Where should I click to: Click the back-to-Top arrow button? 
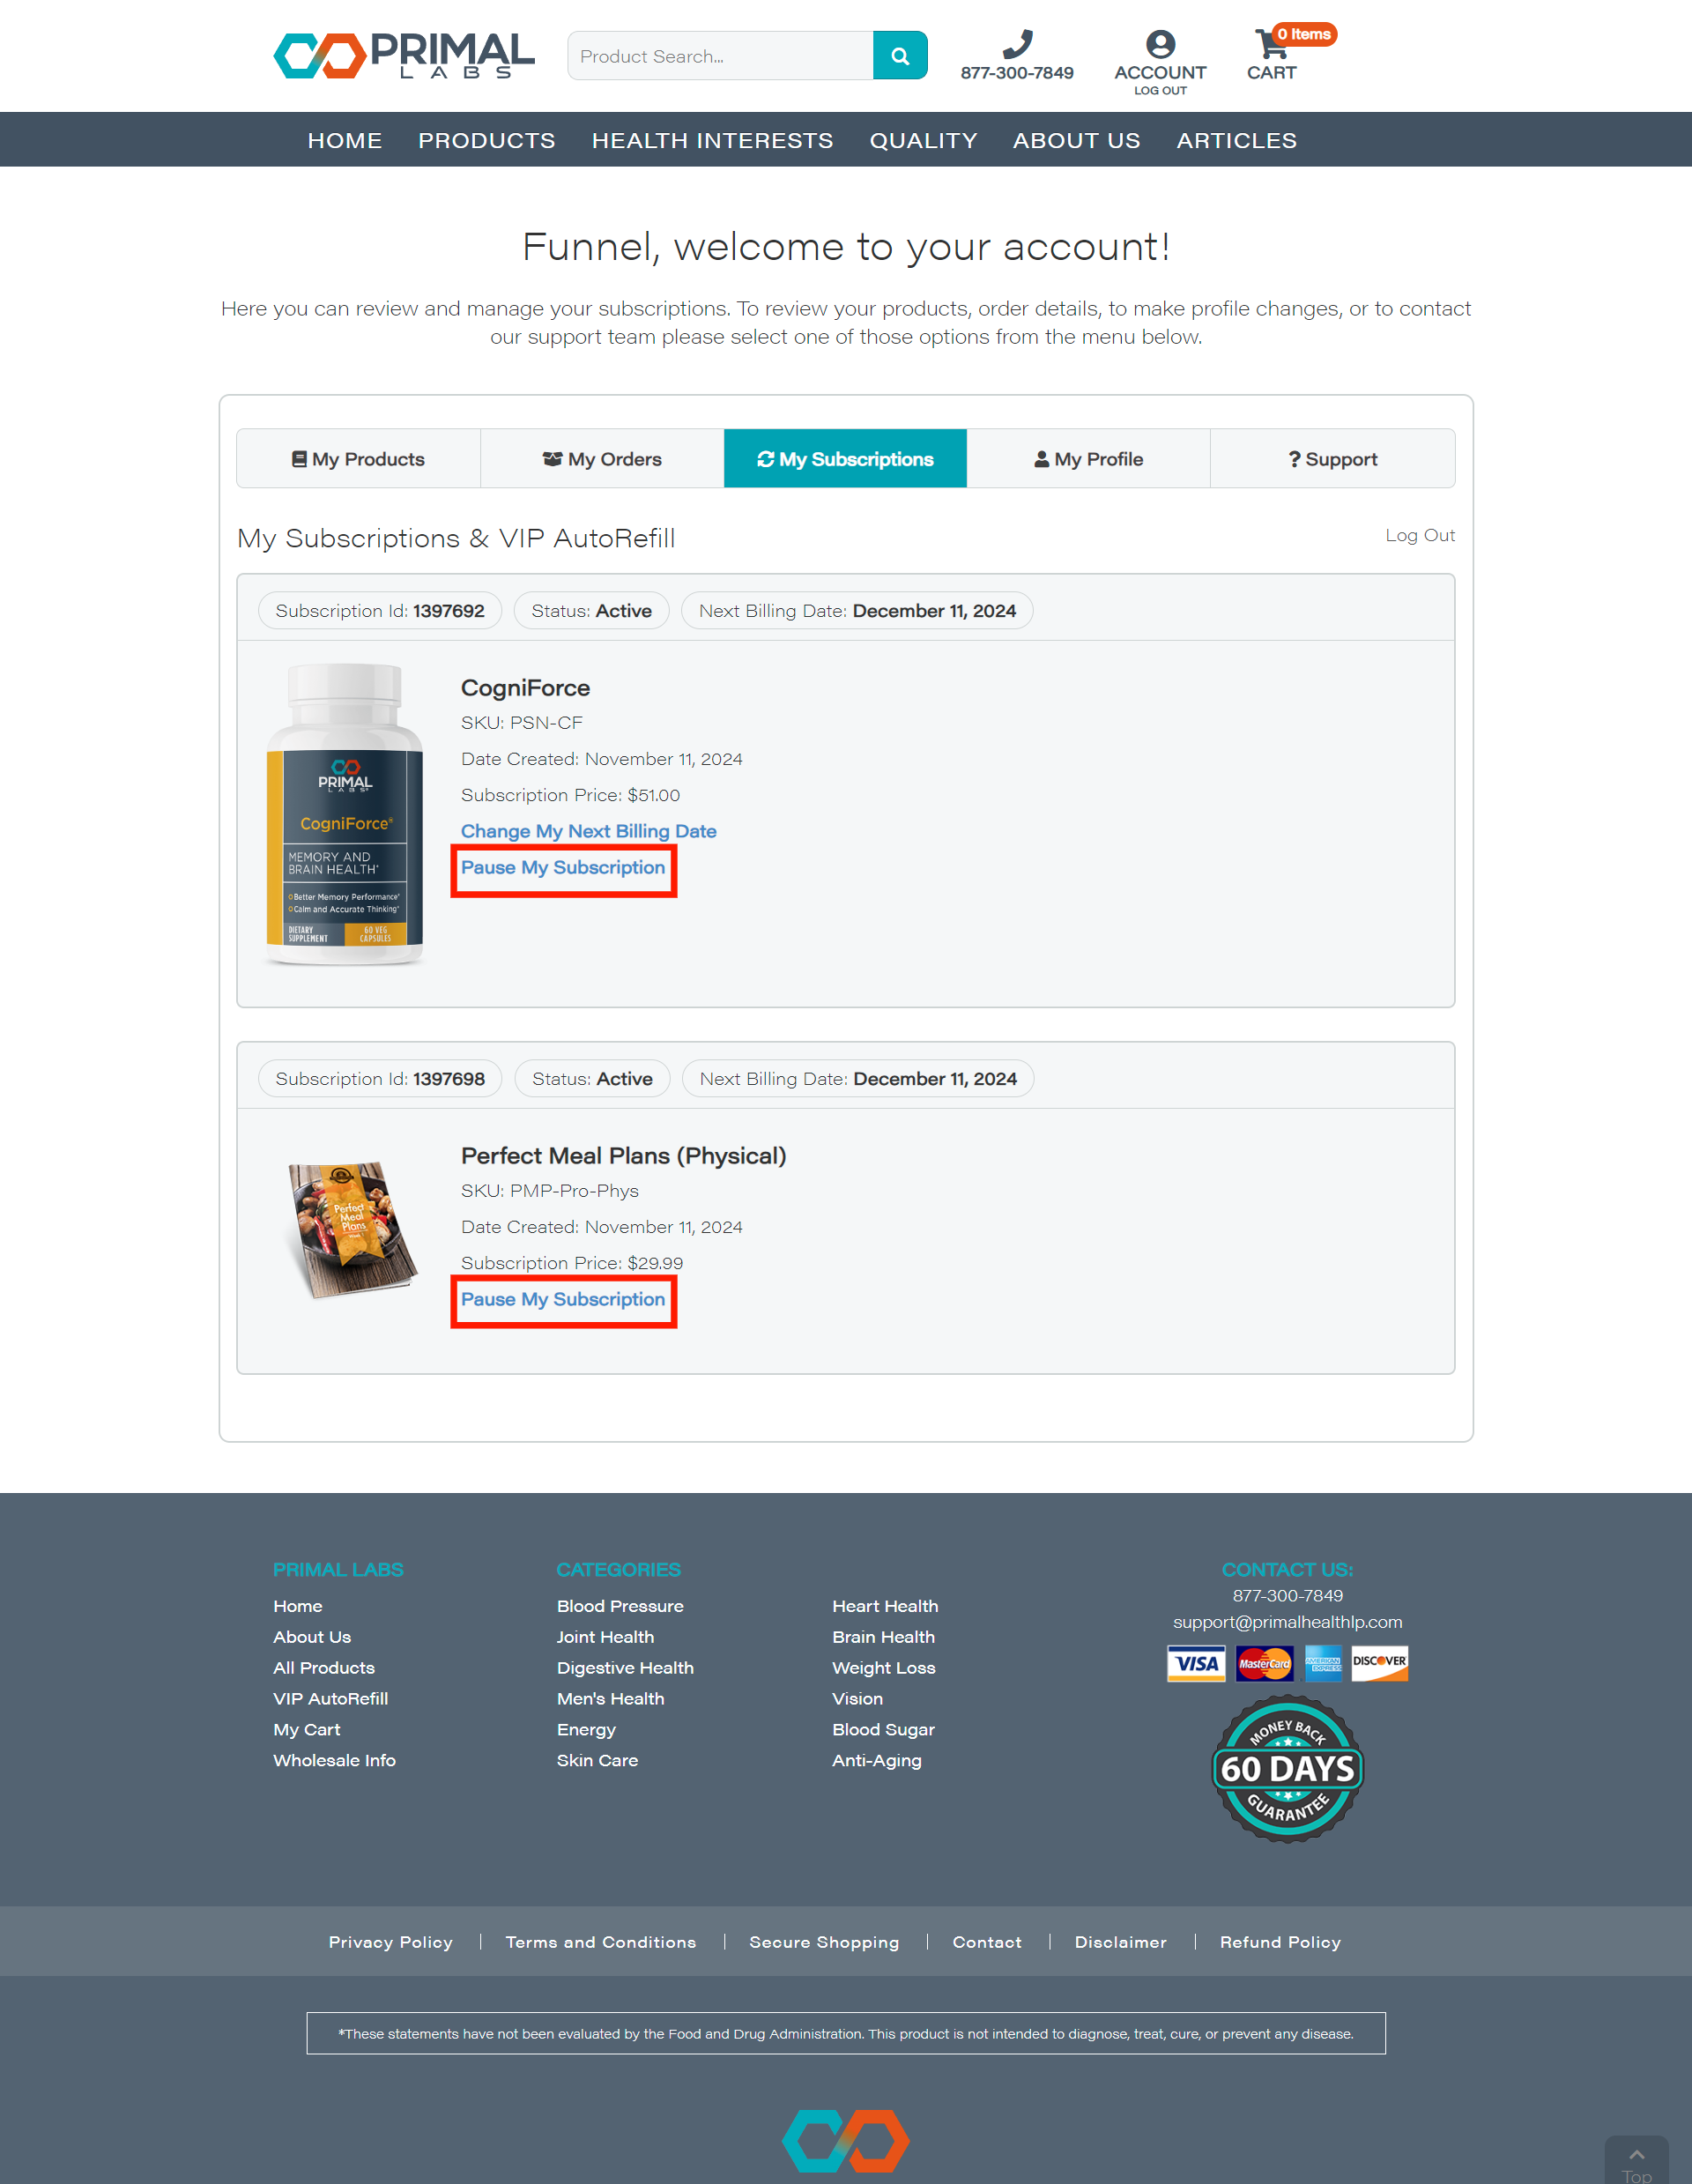(x=1636, y=2160)
